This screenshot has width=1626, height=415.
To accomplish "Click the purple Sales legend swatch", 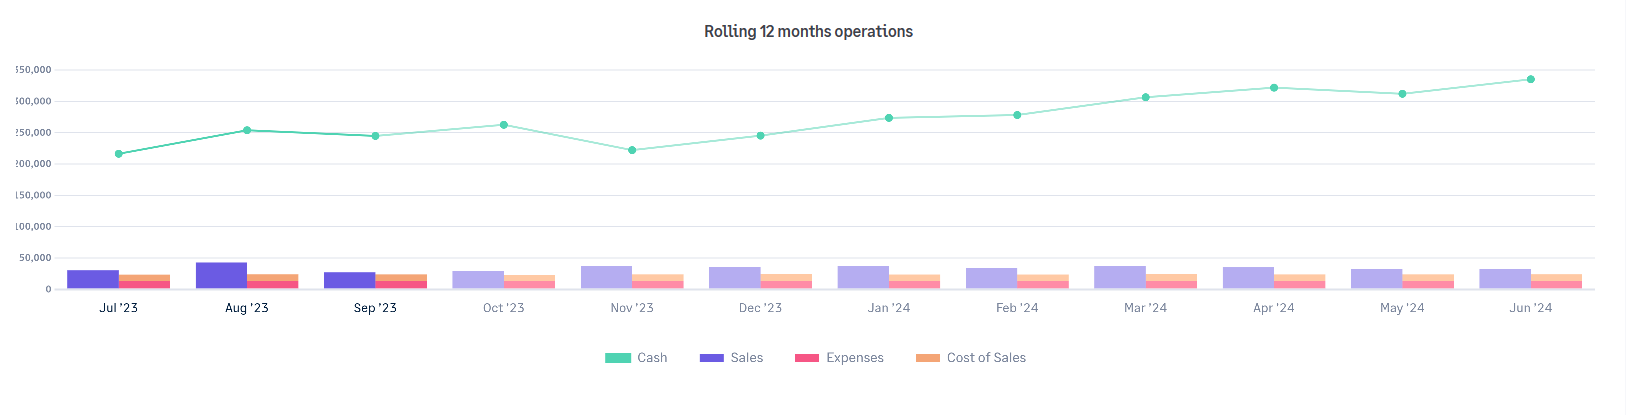I will point(712,358).
